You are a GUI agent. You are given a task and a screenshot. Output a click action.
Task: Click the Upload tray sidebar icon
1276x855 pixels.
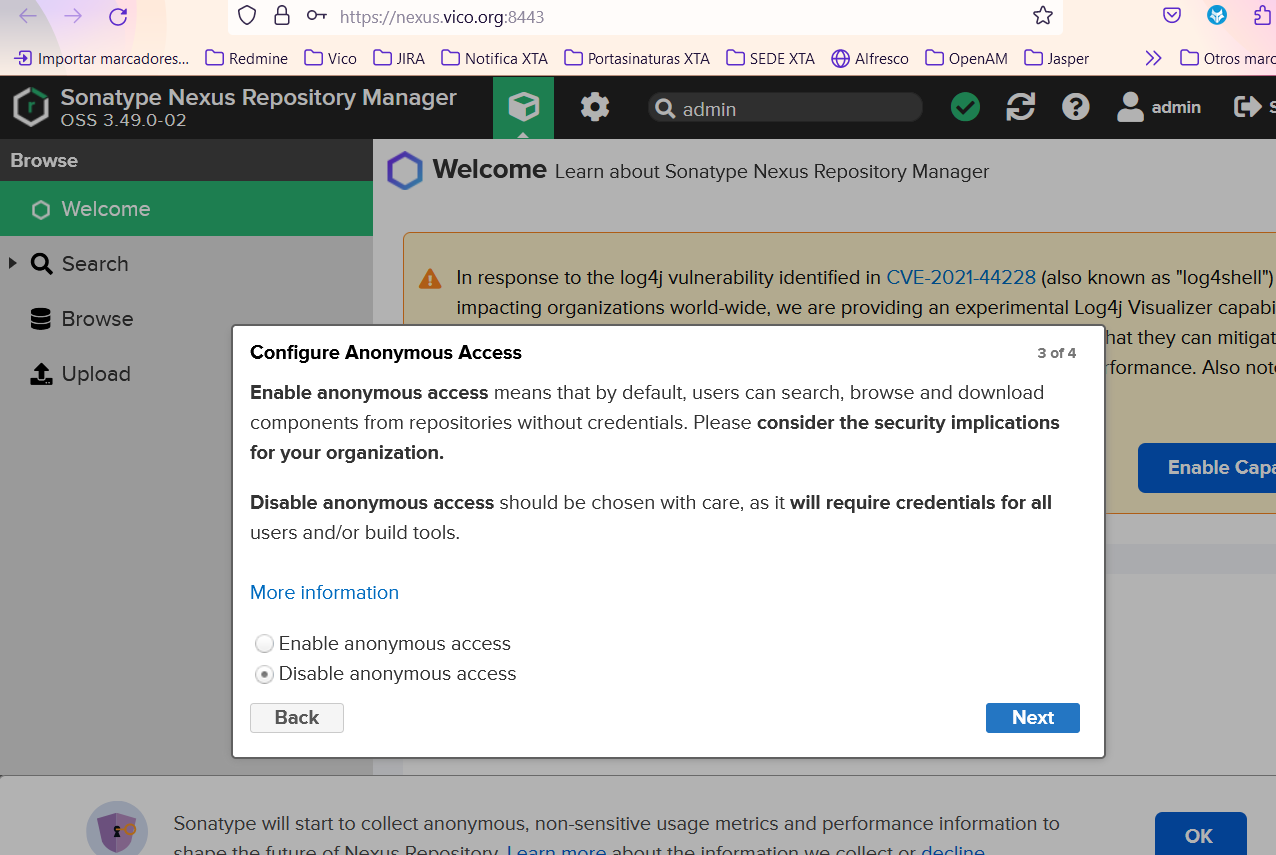(x=41, y=374)
